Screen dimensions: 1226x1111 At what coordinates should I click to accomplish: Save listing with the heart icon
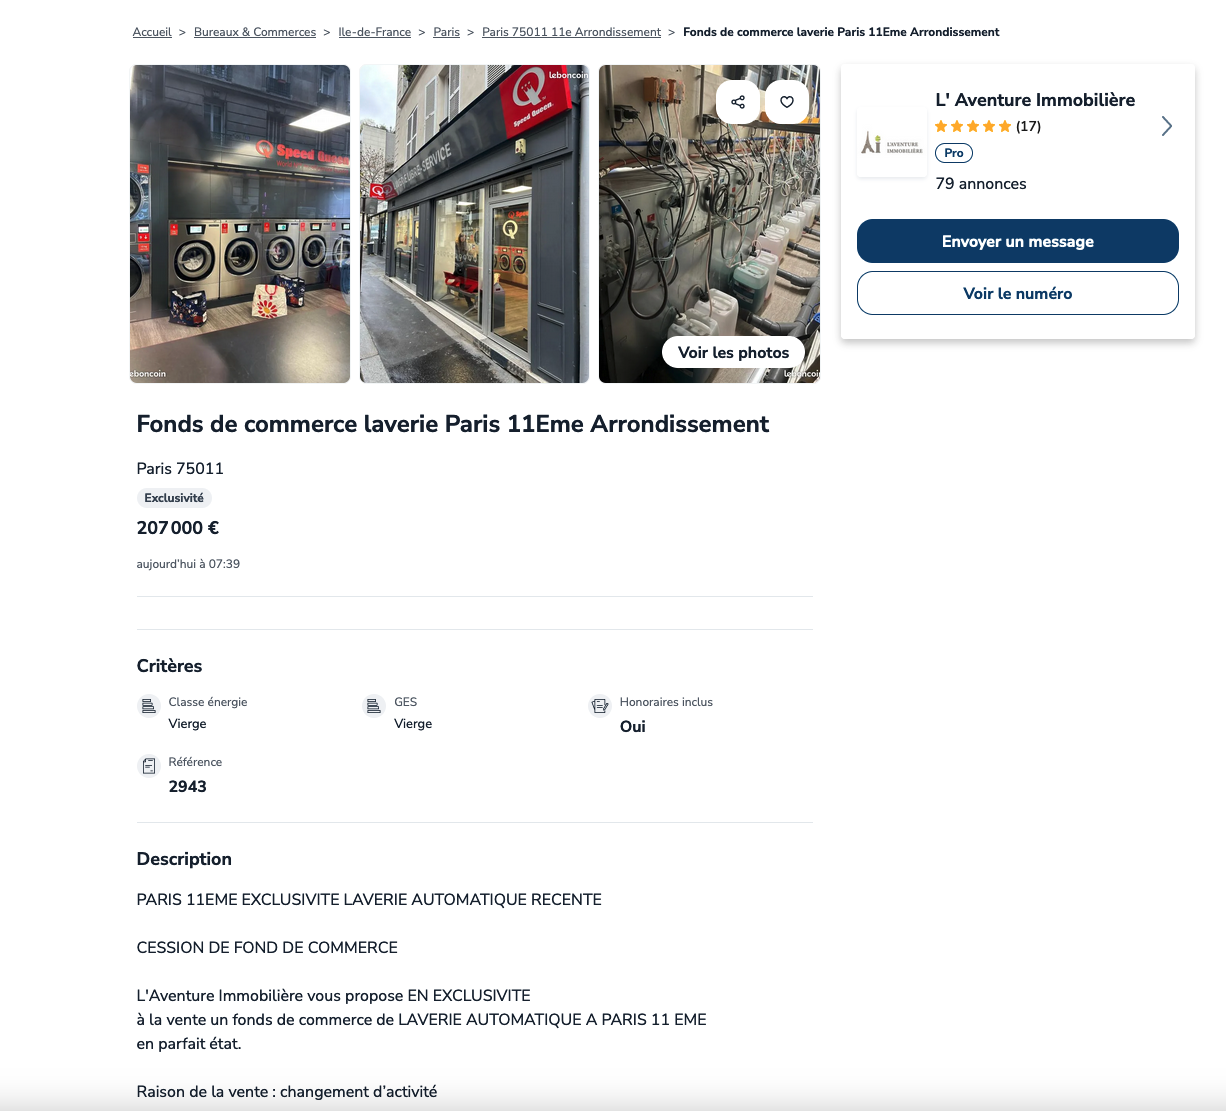(787, 102)
